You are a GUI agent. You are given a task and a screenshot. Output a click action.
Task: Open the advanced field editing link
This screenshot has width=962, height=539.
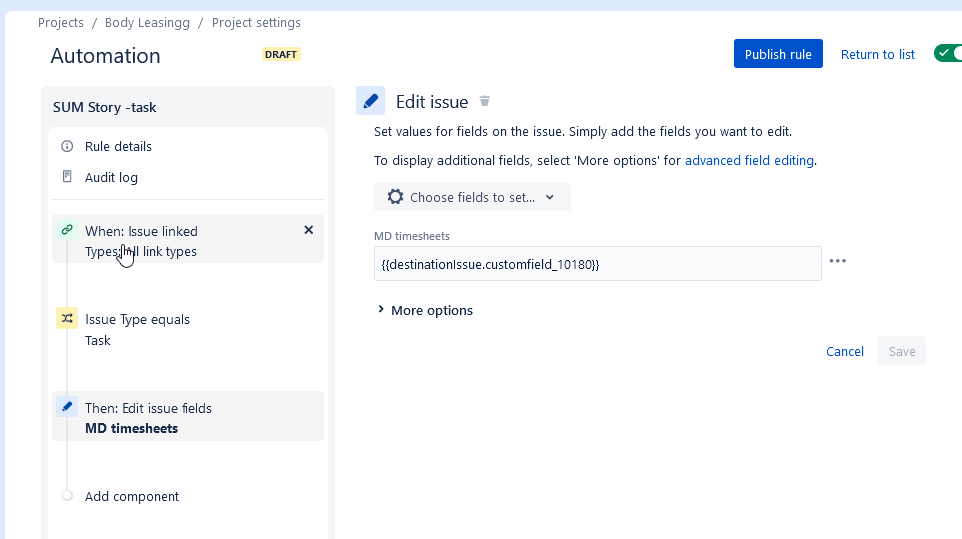click(x=749, y=161)
